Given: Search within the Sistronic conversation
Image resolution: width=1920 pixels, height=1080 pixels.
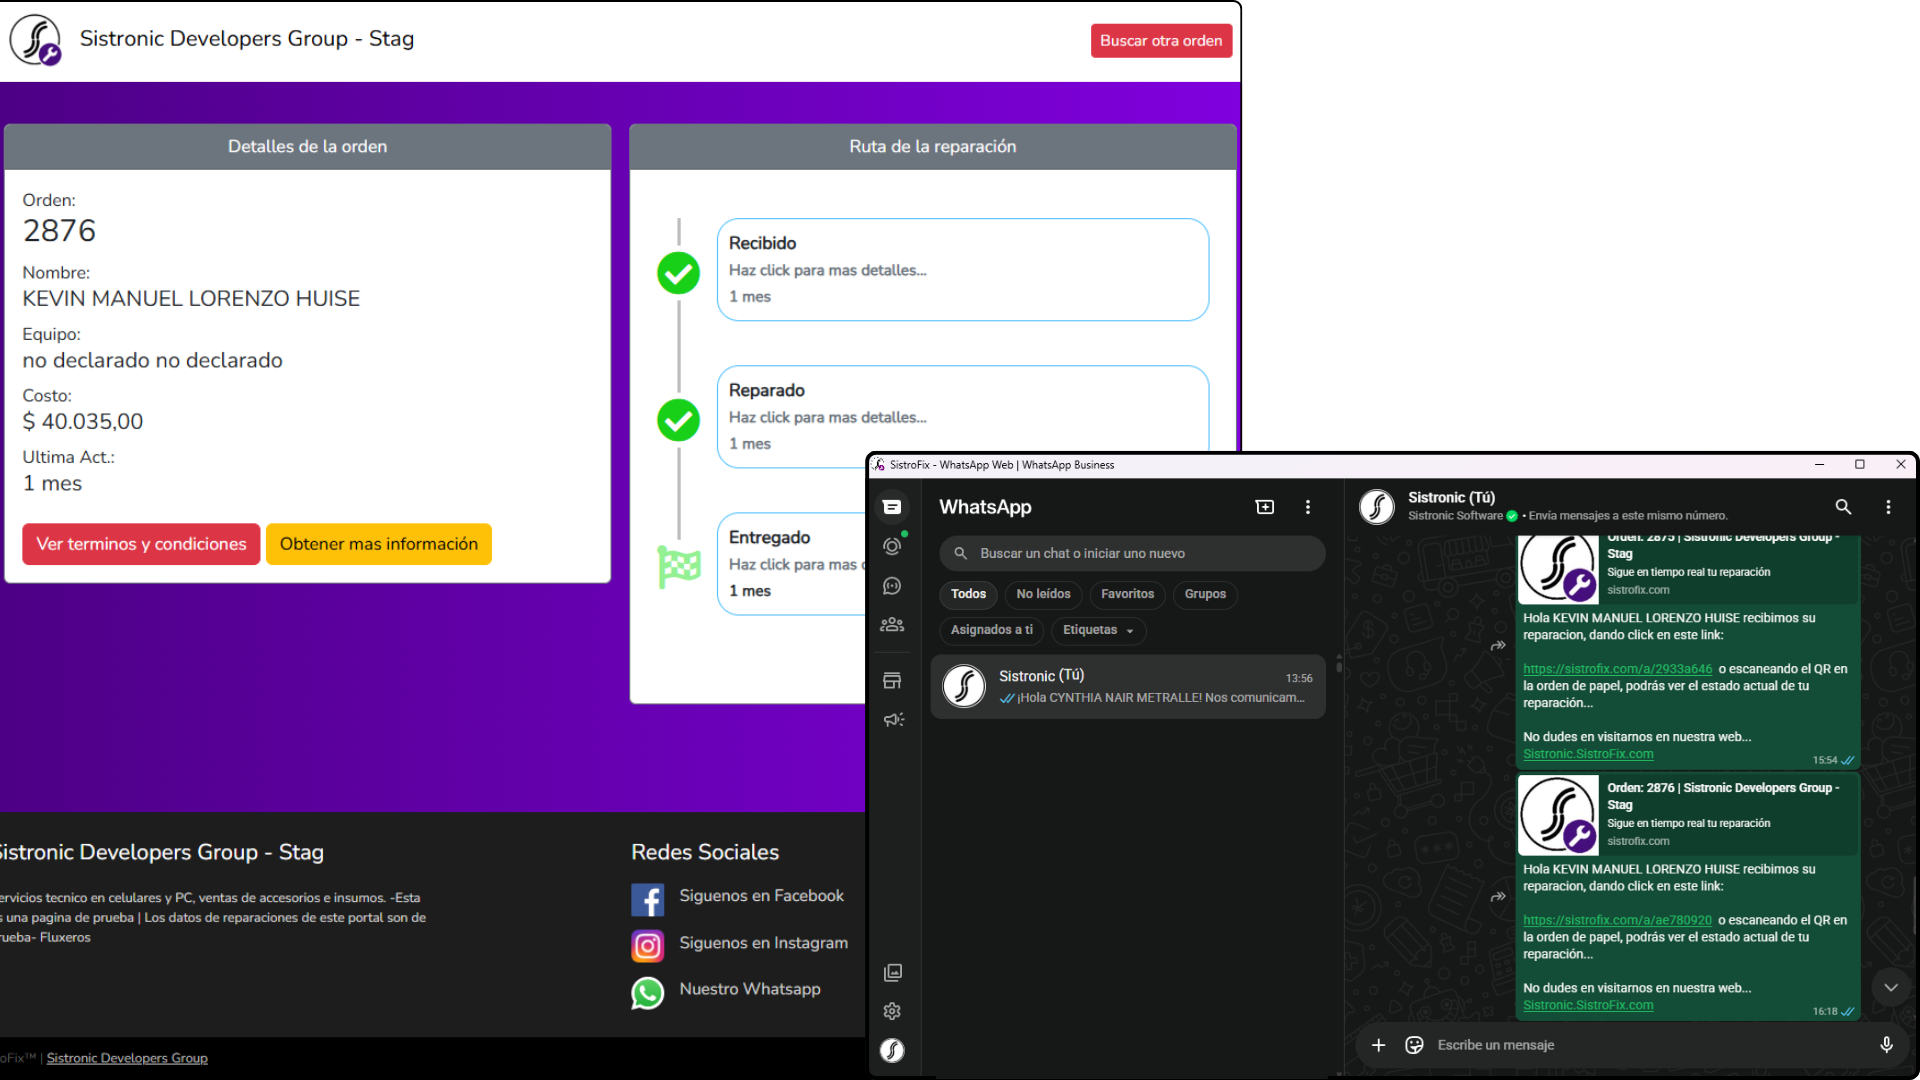Looking at the screenshot, I should click(x=1843, y=507).
